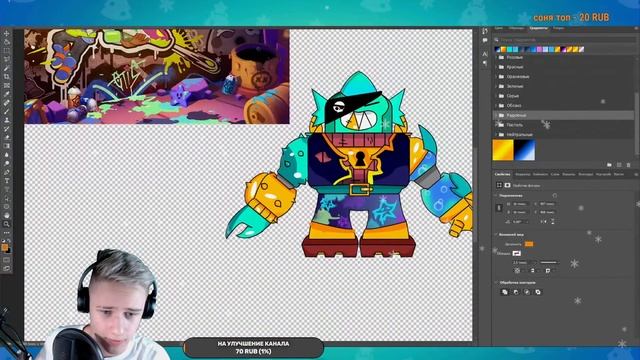
Task: Collapse the Внешний вид section
Action: tap(496, 235)
